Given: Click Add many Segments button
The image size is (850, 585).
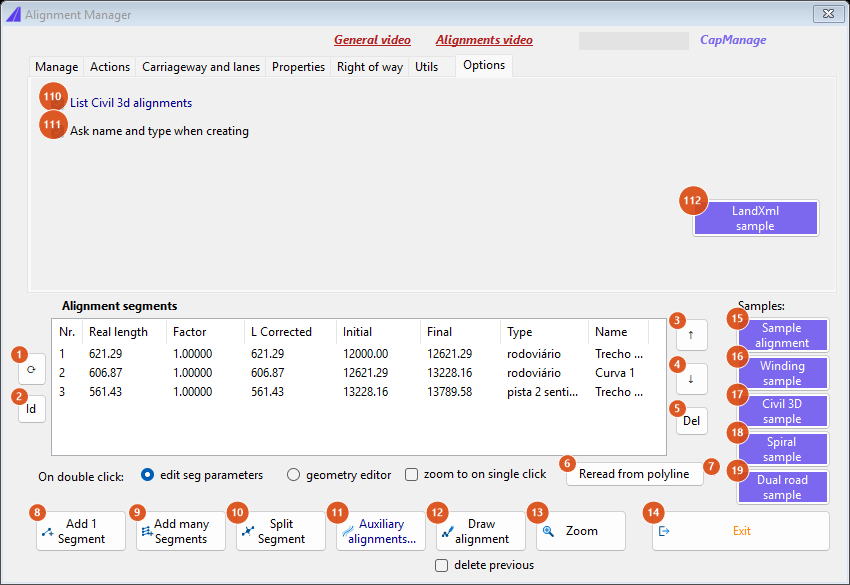Looking at the screenshot, I should tap(181, 531).
